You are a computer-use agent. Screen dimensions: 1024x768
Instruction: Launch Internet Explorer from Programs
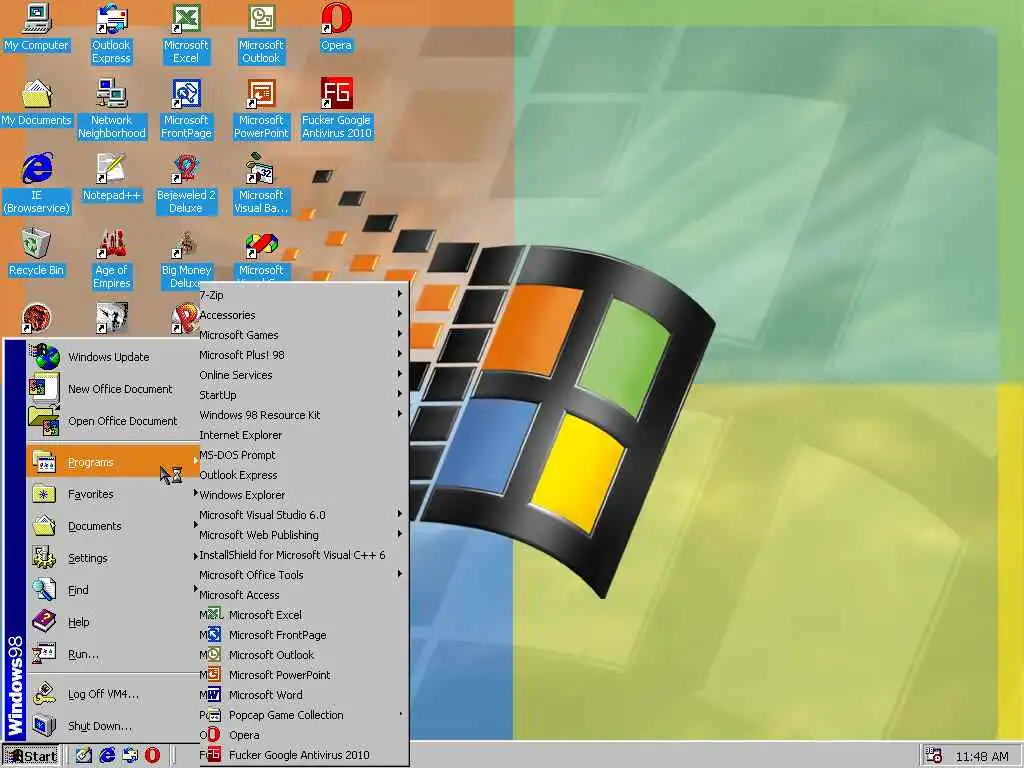point(303,435)
